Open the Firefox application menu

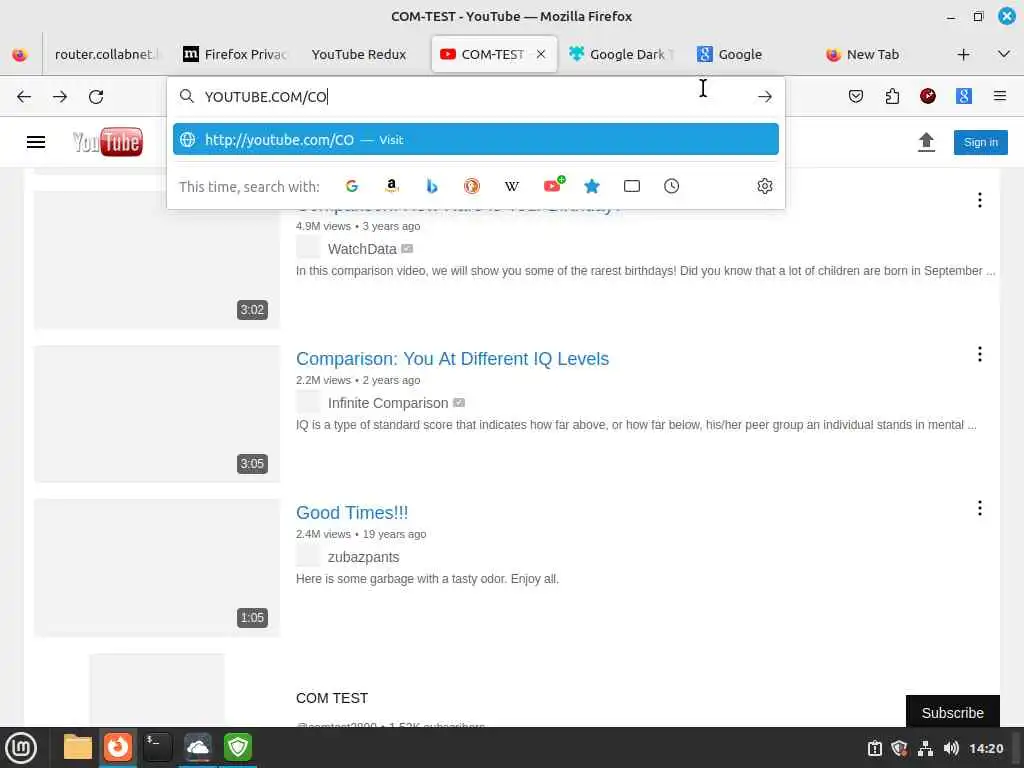[x=1000, y=97]
